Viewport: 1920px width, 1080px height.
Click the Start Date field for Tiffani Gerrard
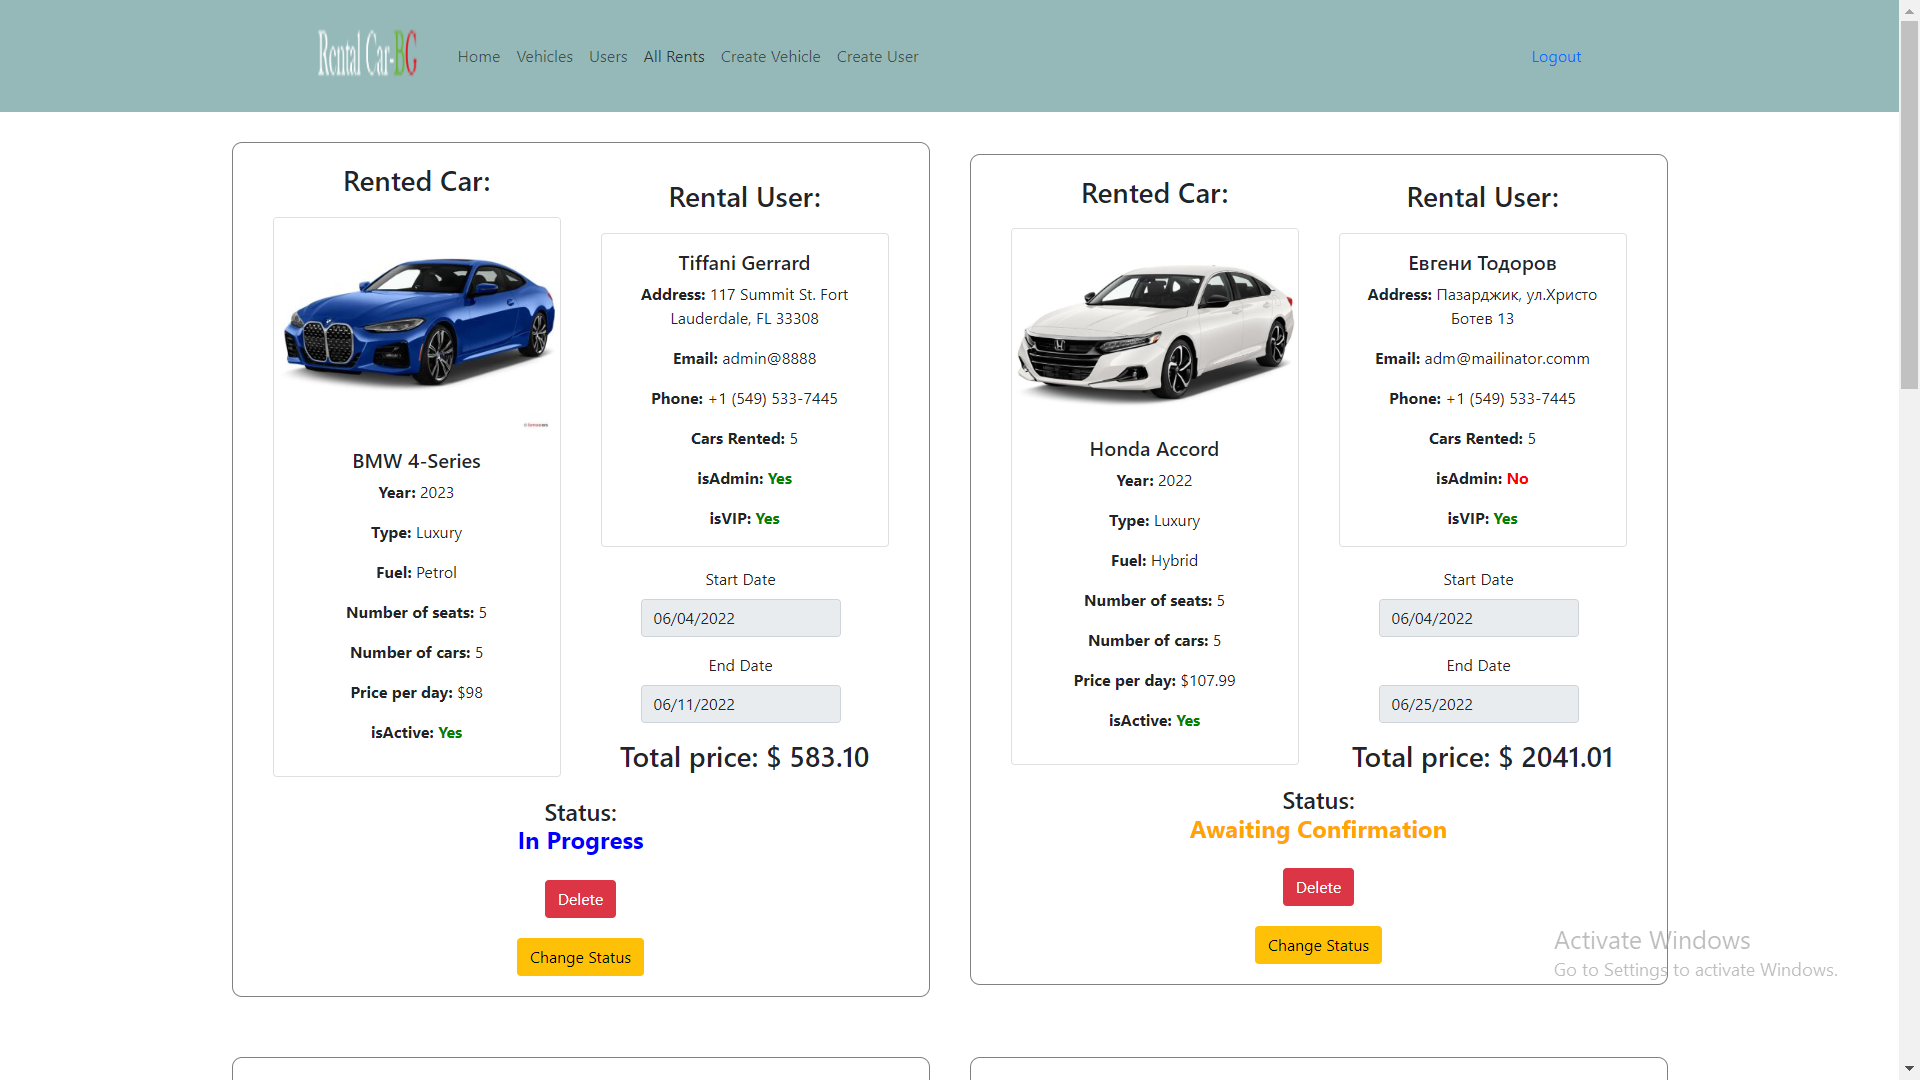click(740, 618)
